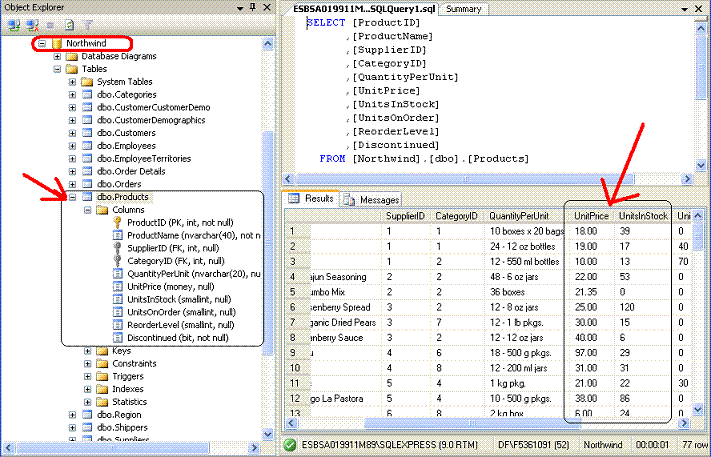Pin the Object Explorer panel with auto-hide pushpin
Screen dimensions: 711x457
click(253, 8)
